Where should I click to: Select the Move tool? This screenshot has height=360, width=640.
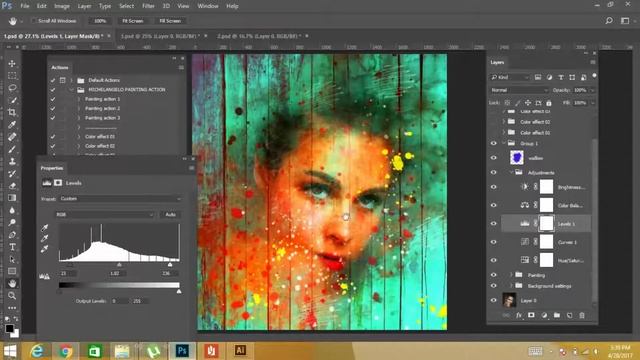click(12, 63)
